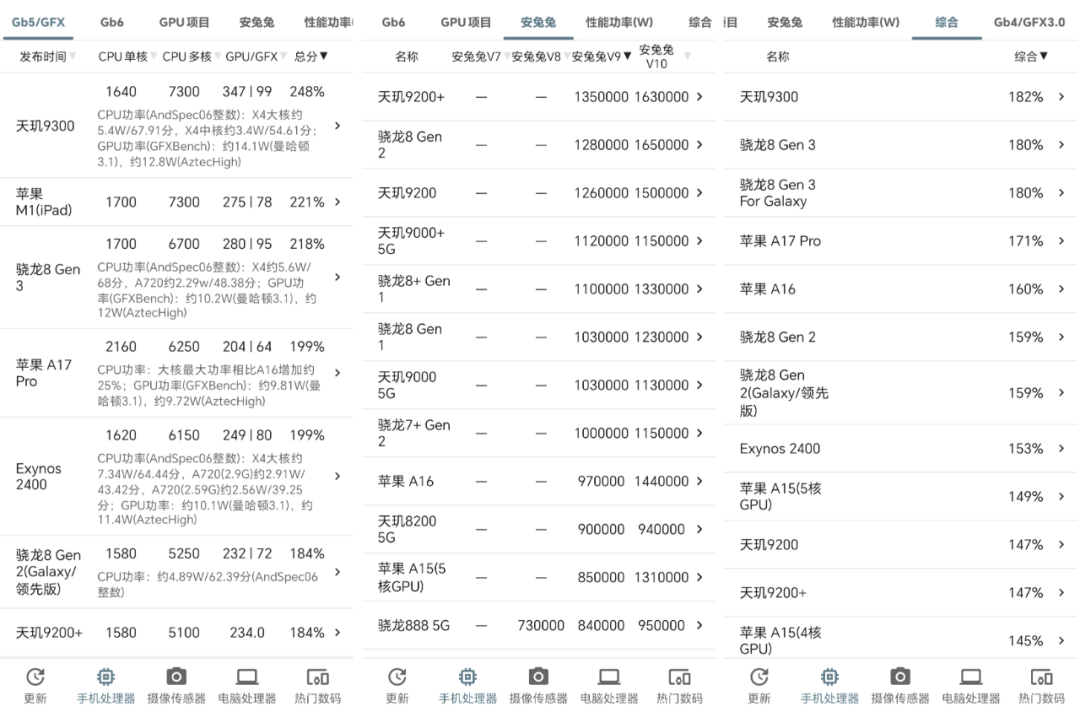The height and width of the screenshot is (712, 1080).
Task: Select 天玑9000+ 5G row name
Action: coord(411,240)
